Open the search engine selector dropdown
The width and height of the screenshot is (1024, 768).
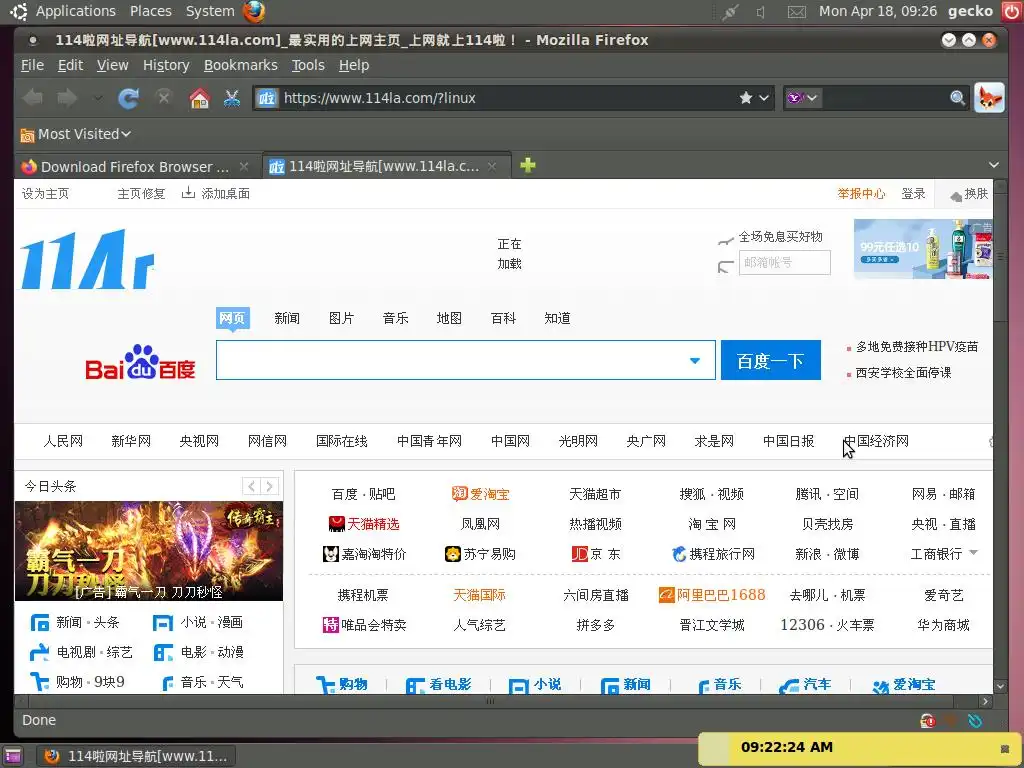coord(803,98)
